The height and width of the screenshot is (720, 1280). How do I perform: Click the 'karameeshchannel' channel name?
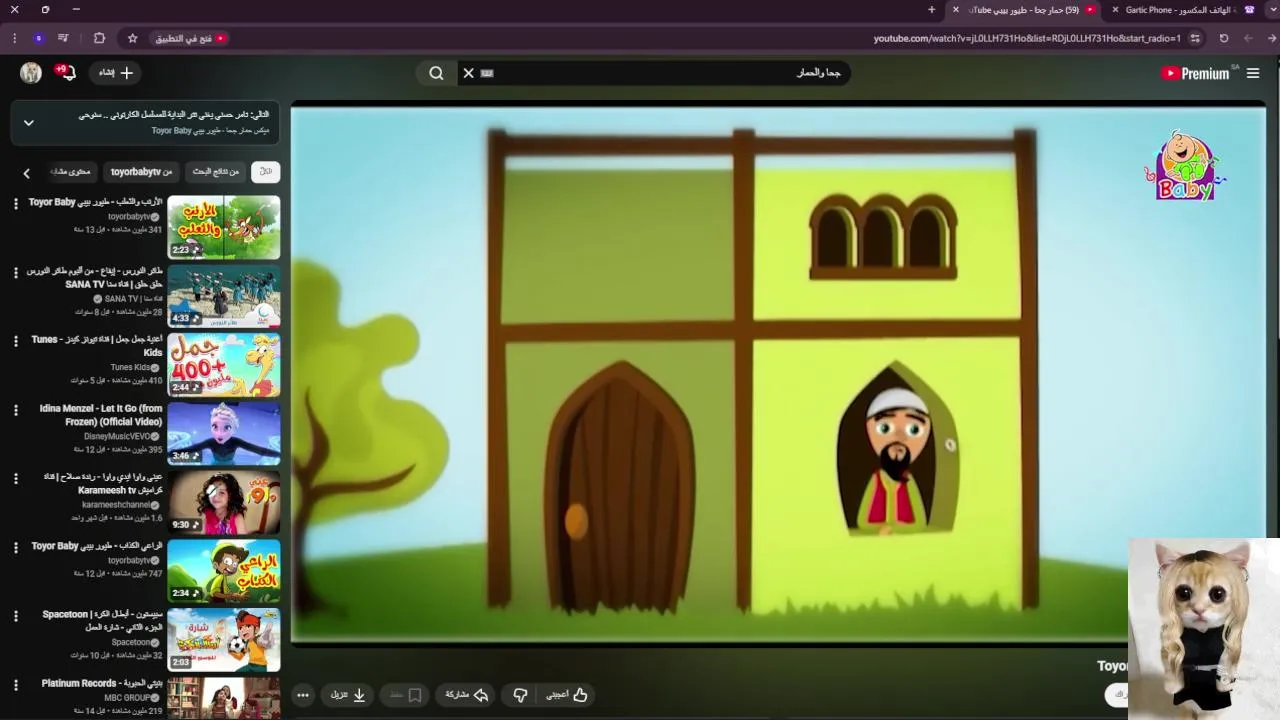click(115, 505)
